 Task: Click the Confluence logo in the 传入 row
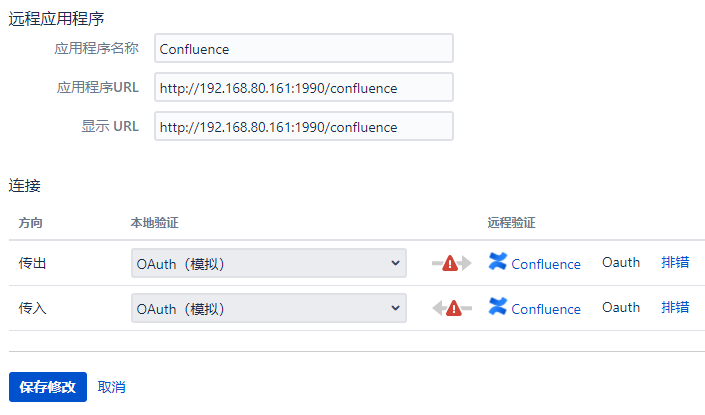[x=498, y=307]
